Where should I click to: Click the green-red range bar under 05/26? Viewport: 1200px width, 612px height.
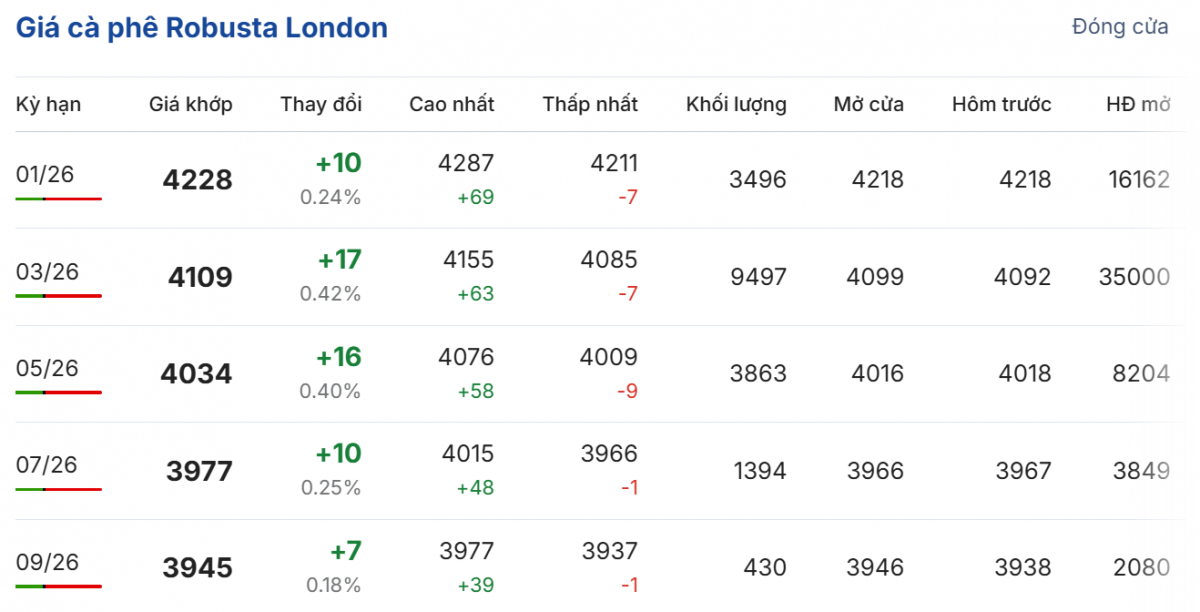[x=58, y=393]
